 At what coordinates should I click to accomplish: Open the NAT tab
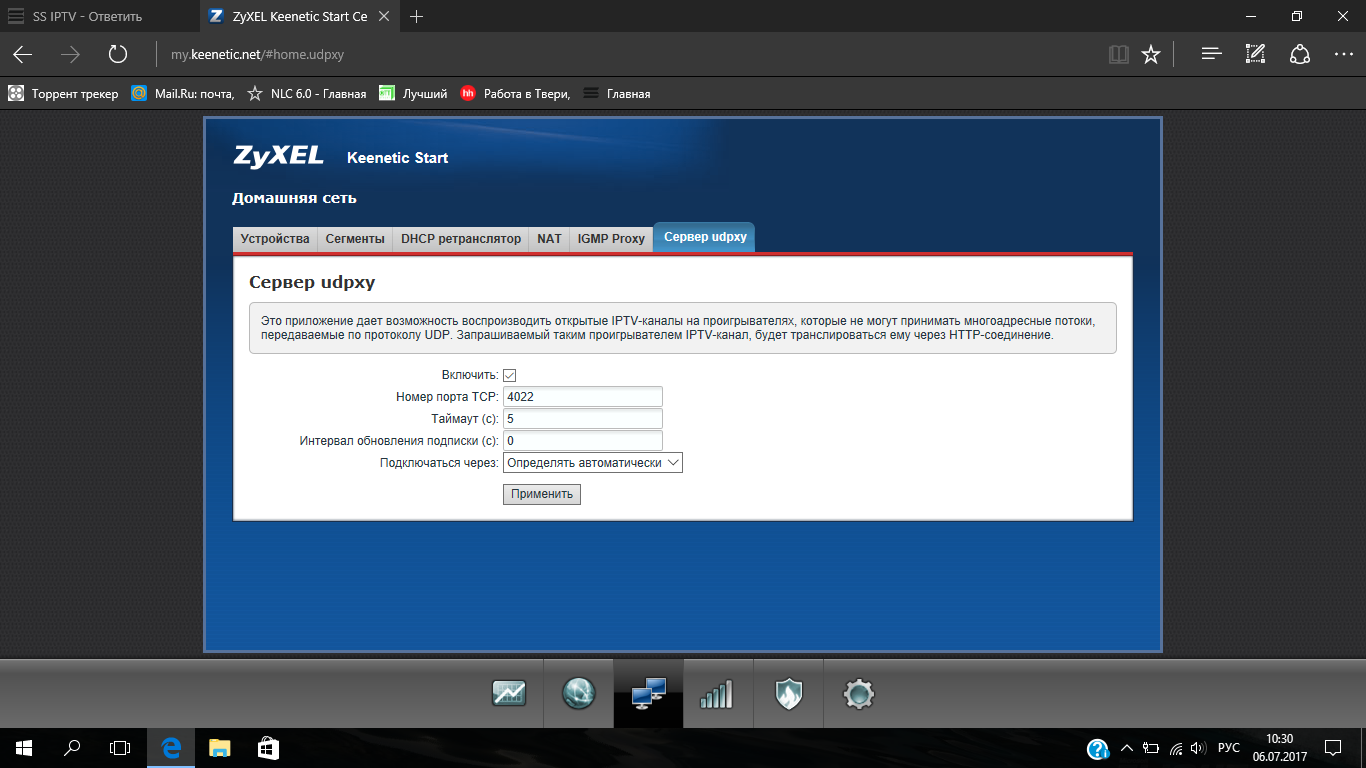(x=549, y=239)
